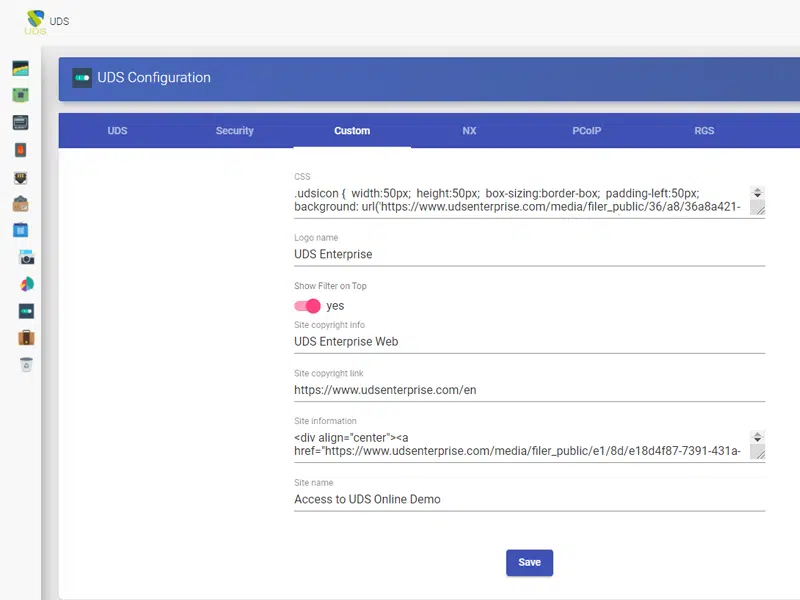This screenshot has height=600, width=800.
Task: Click the UDS logo at top left
Action: (x=35, y=22)
